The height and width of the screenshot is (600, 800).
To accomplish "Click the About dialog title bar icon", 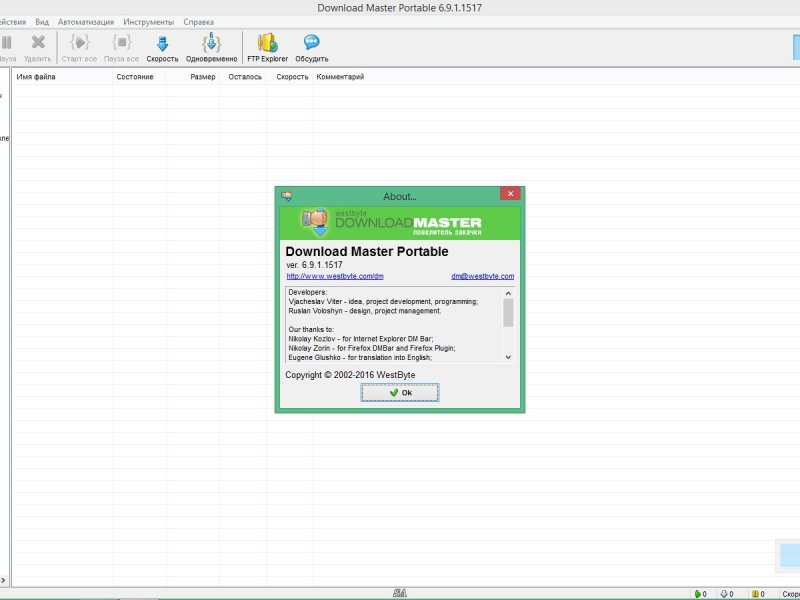I will point(287,196).
